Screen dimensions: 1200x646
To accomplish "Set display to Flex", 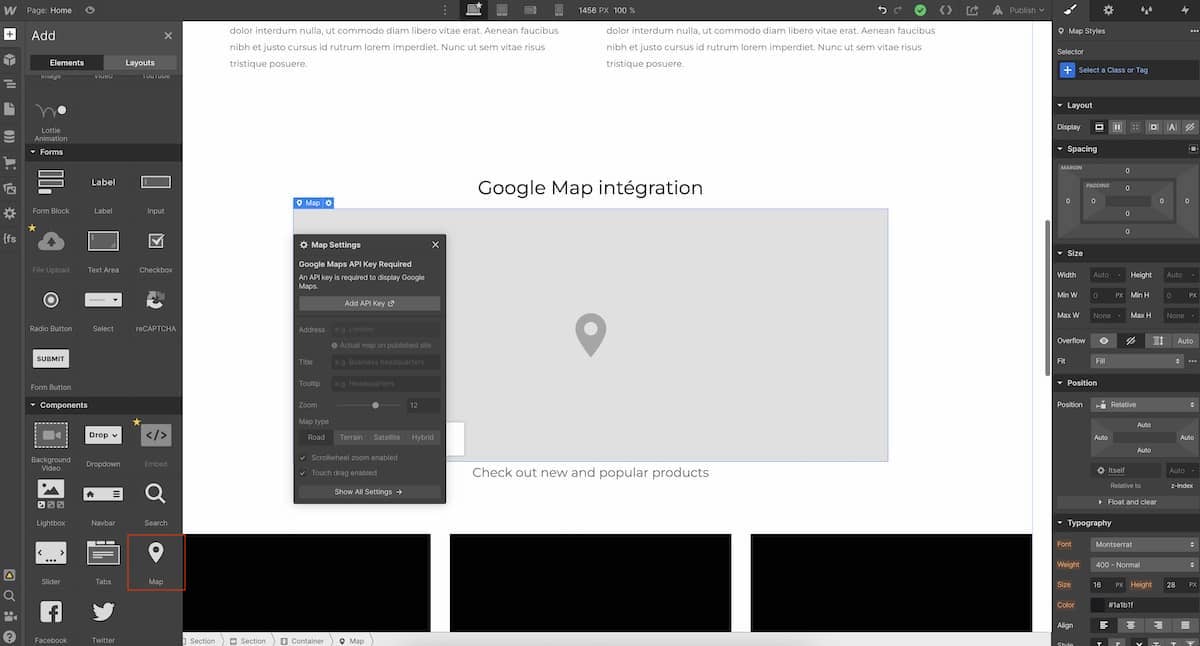I will pyautogui.click(x=1118, y=127).
